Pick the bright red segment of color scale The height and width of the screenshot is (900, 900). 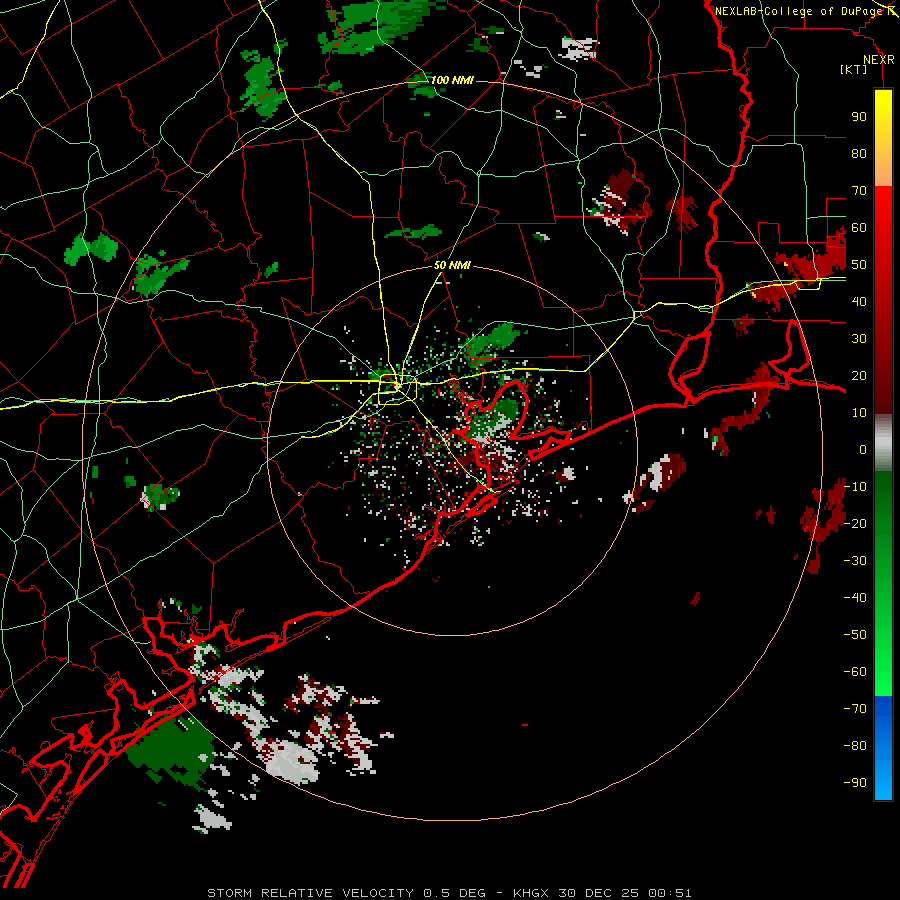click(x=883, y=210)
